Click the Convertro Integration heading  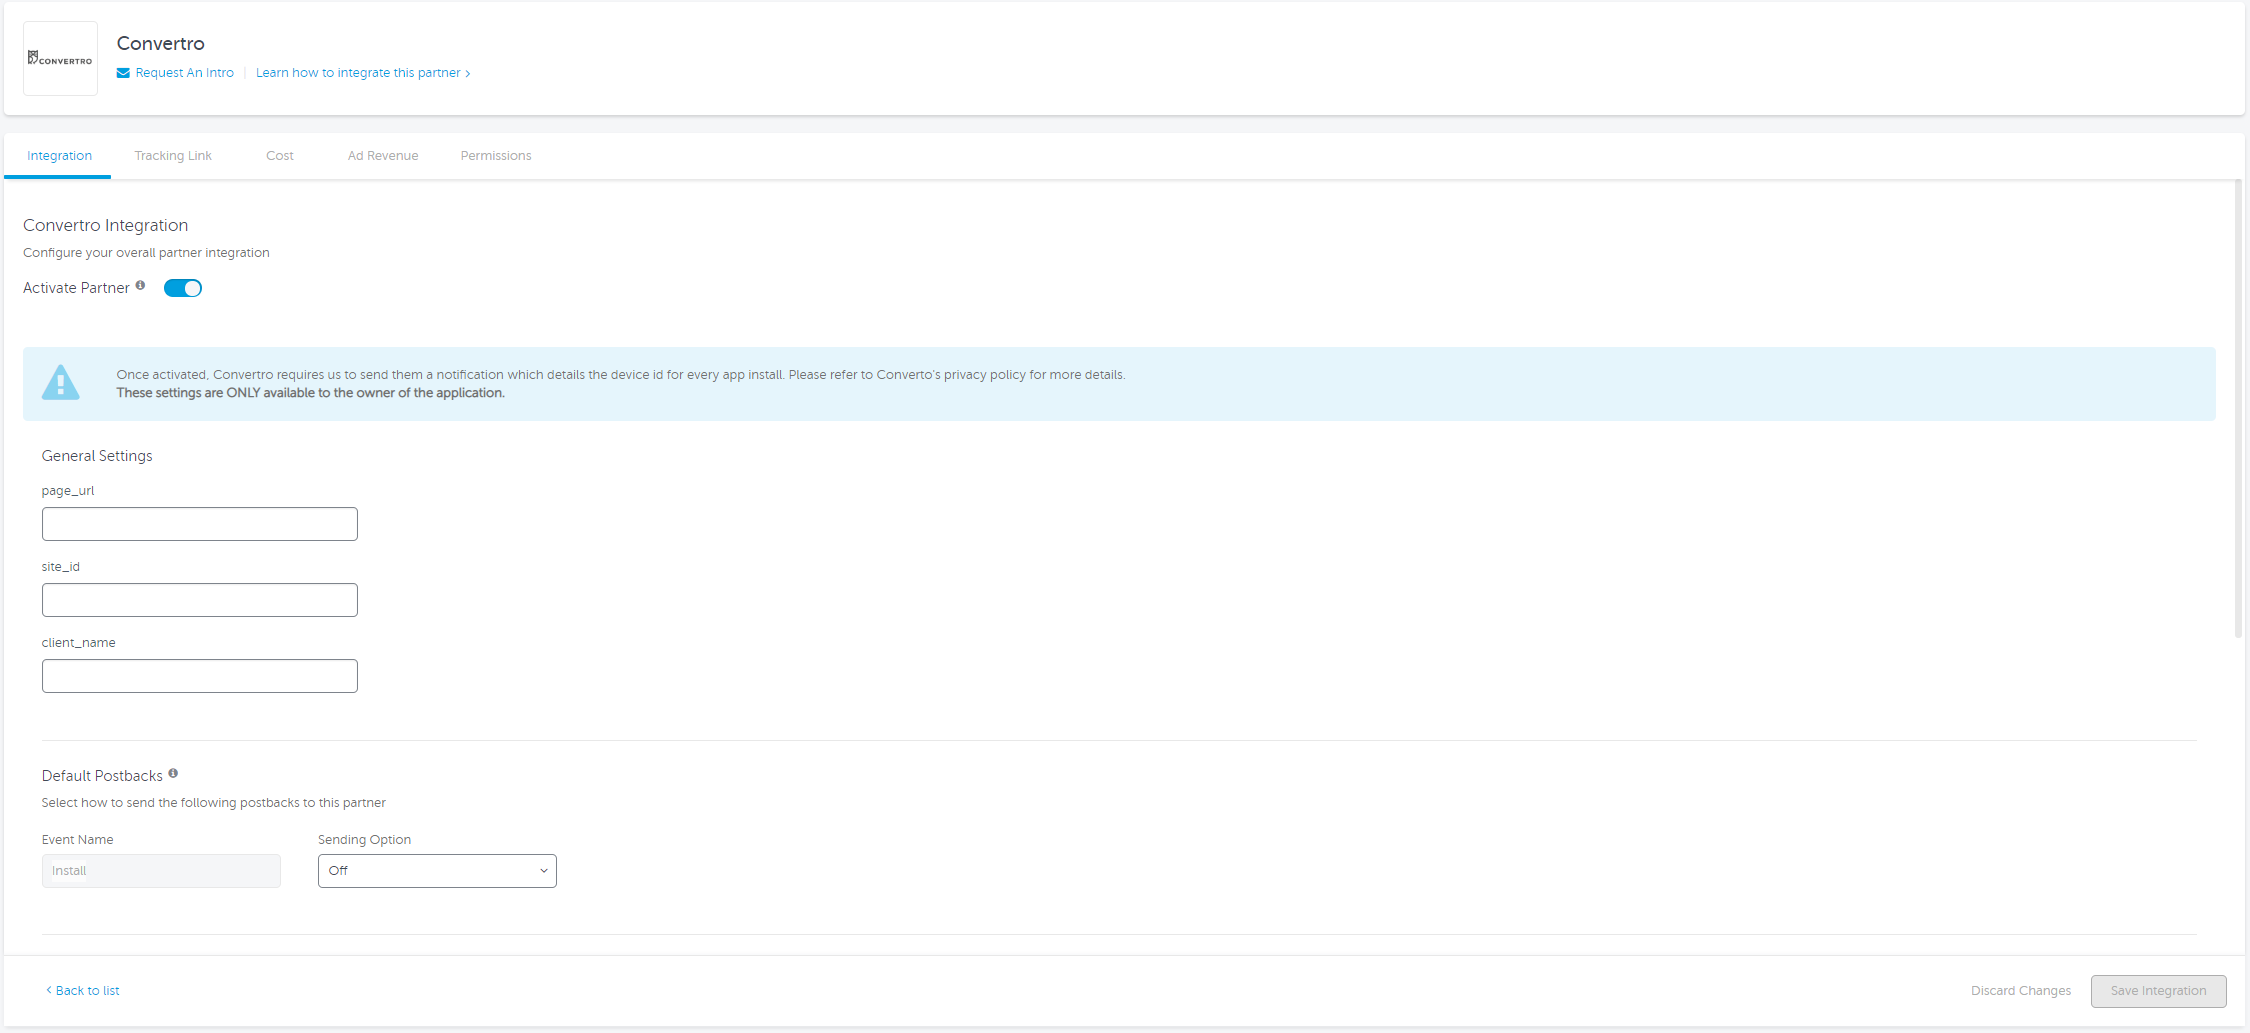click(x=105, y=225)
